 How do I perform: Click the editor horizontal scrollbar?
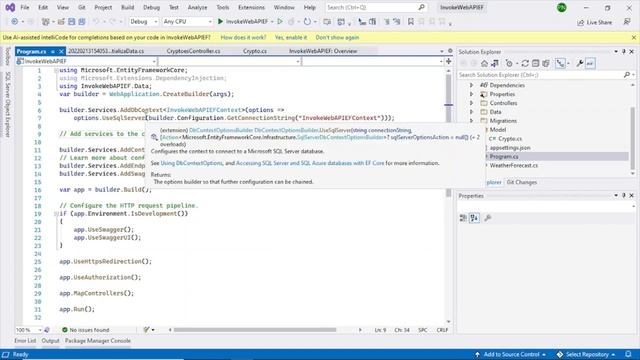point(255,330)
